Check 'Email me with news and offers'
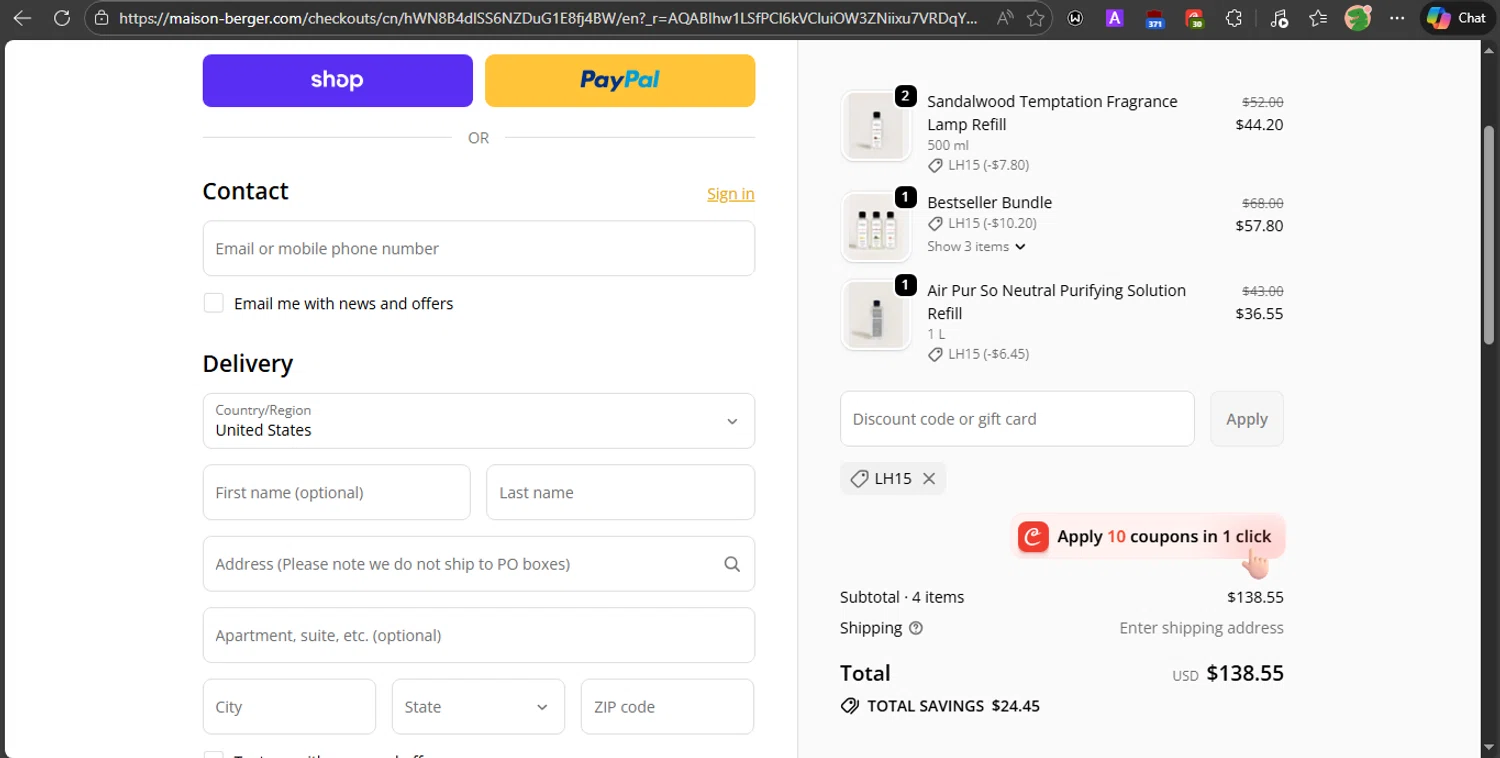1500x758 pixels. [x=214, y=303]
